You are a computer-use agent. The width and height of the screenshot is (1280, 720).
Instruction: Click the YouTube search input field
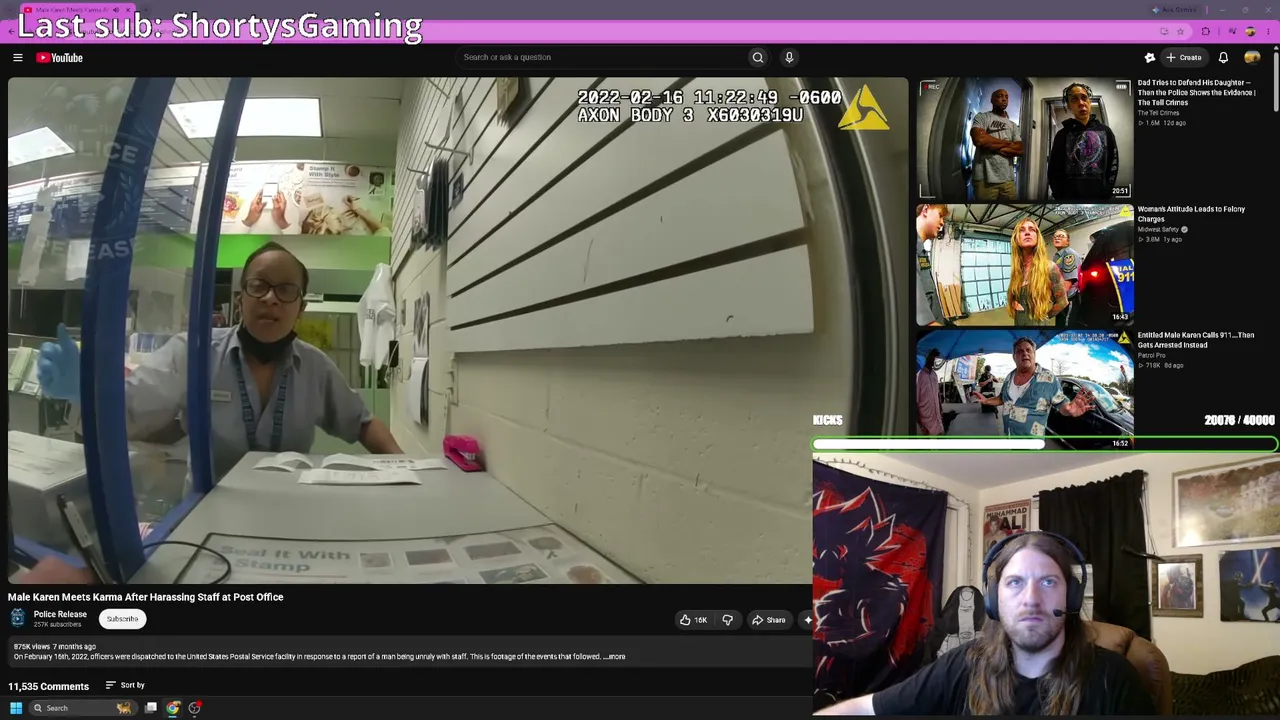click(x=600, y=57)
